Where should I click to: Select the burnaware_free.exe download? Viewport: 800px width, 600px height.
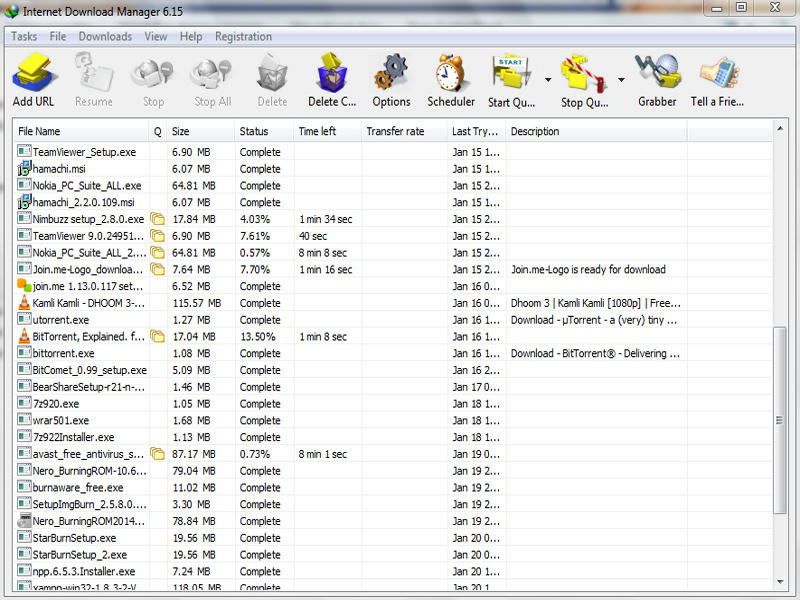pyautogui.click(x=393, y=487)
